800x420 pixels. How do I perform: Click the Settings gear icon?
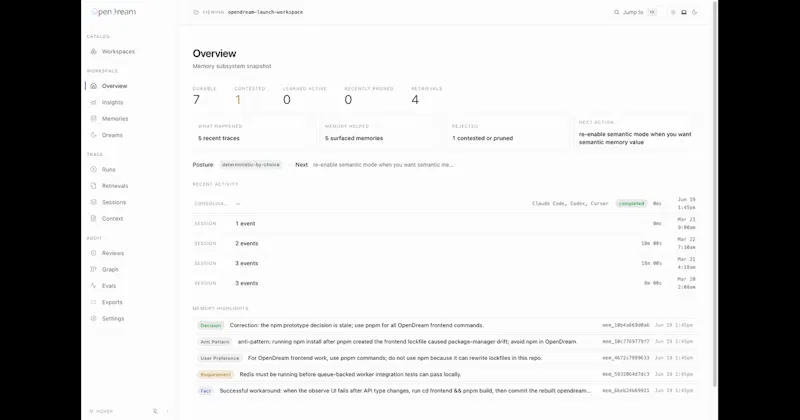point(93,318)
